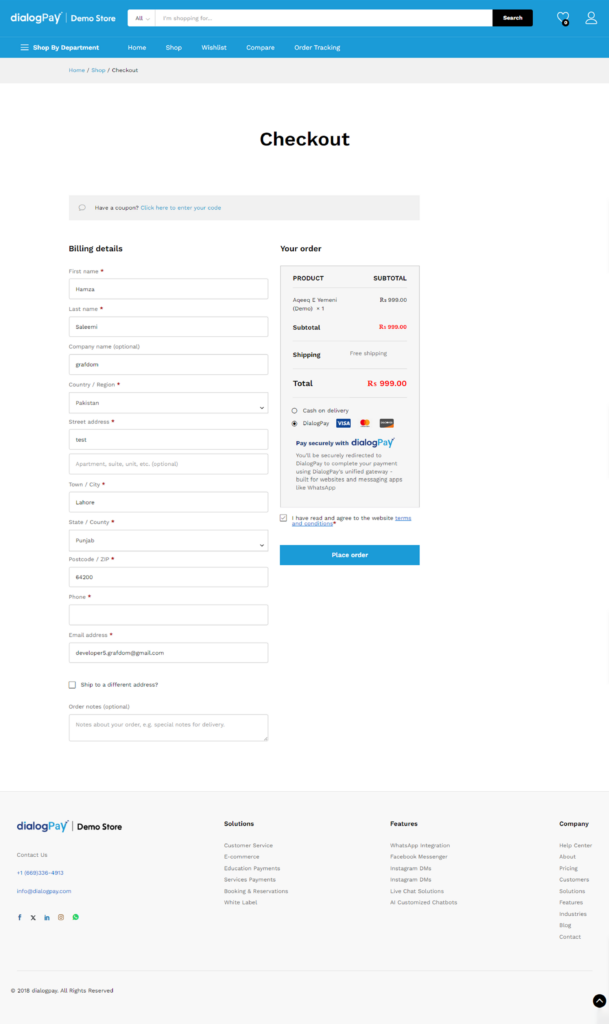Select the Cash on delivery payment option
The width and height of the screenshot is (609, 1024).
[x=294, y=410]
